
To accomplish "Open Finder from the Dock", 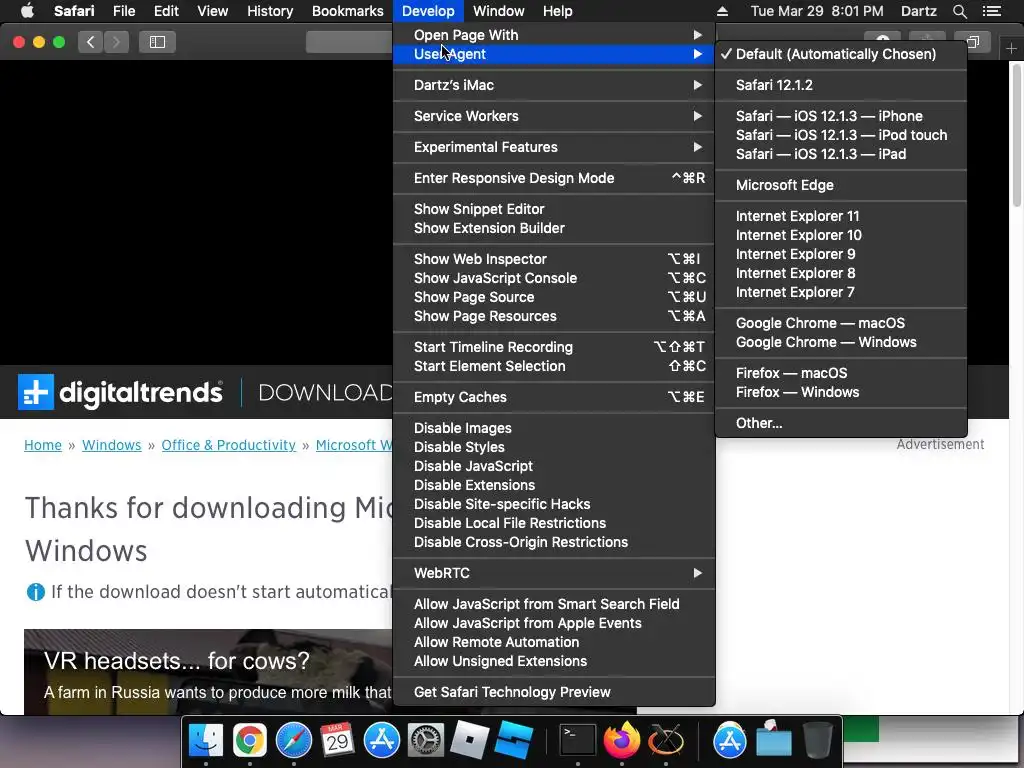I will (x=206, y=741).
